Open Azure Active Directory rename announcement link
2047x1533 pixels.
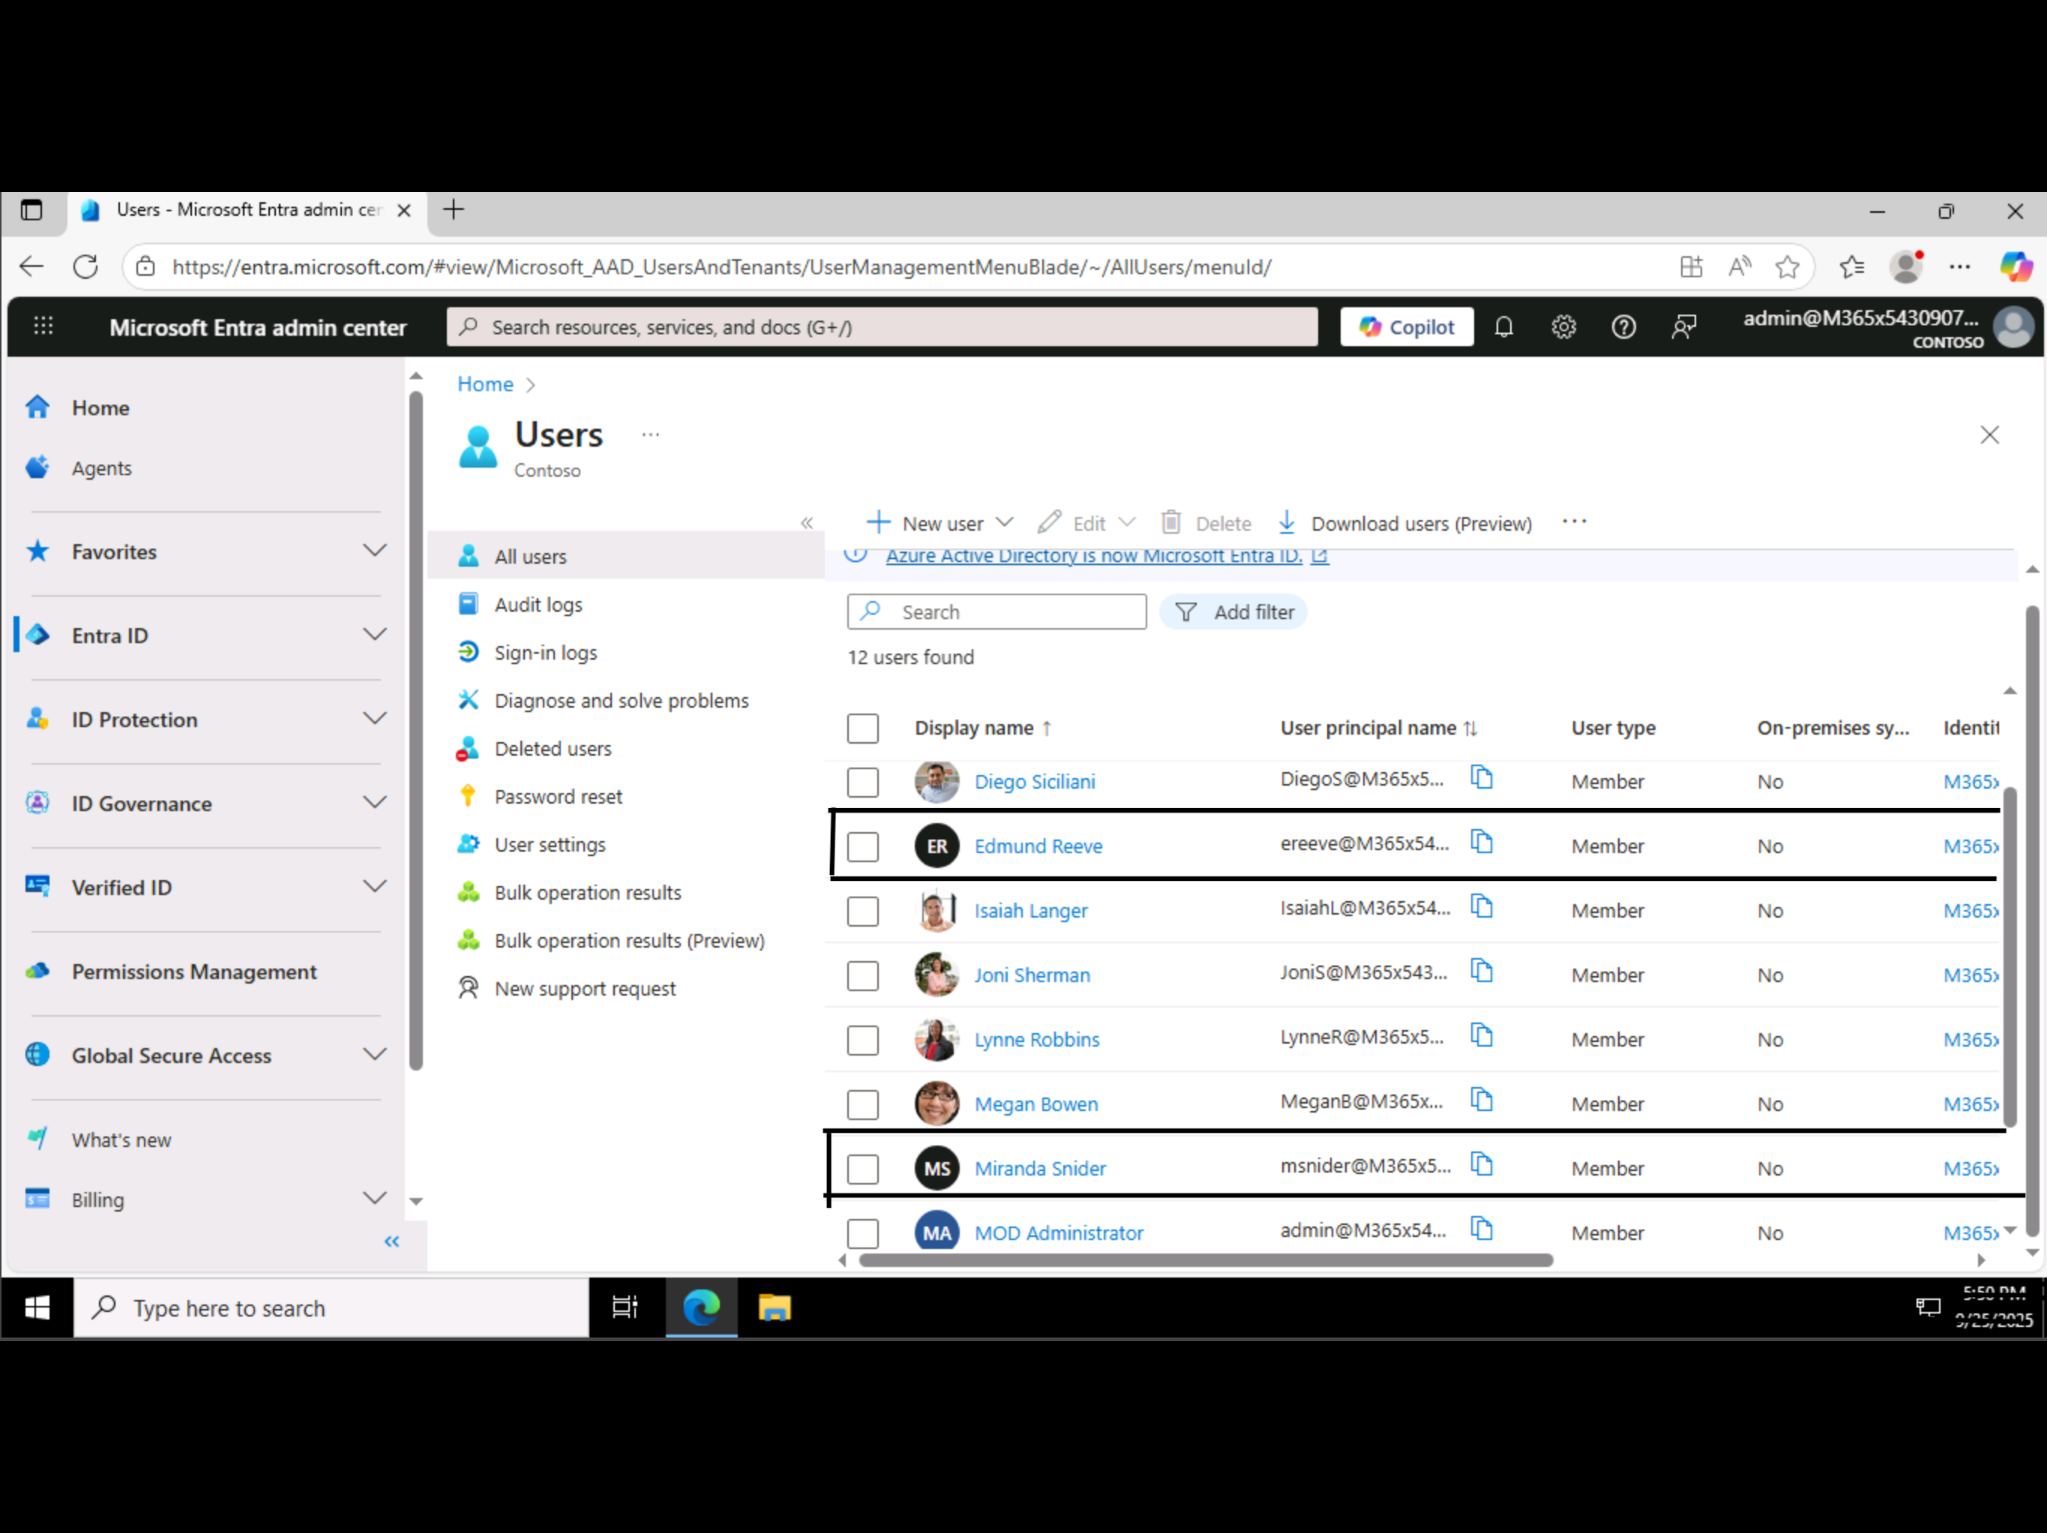[x=1094, y=556]
